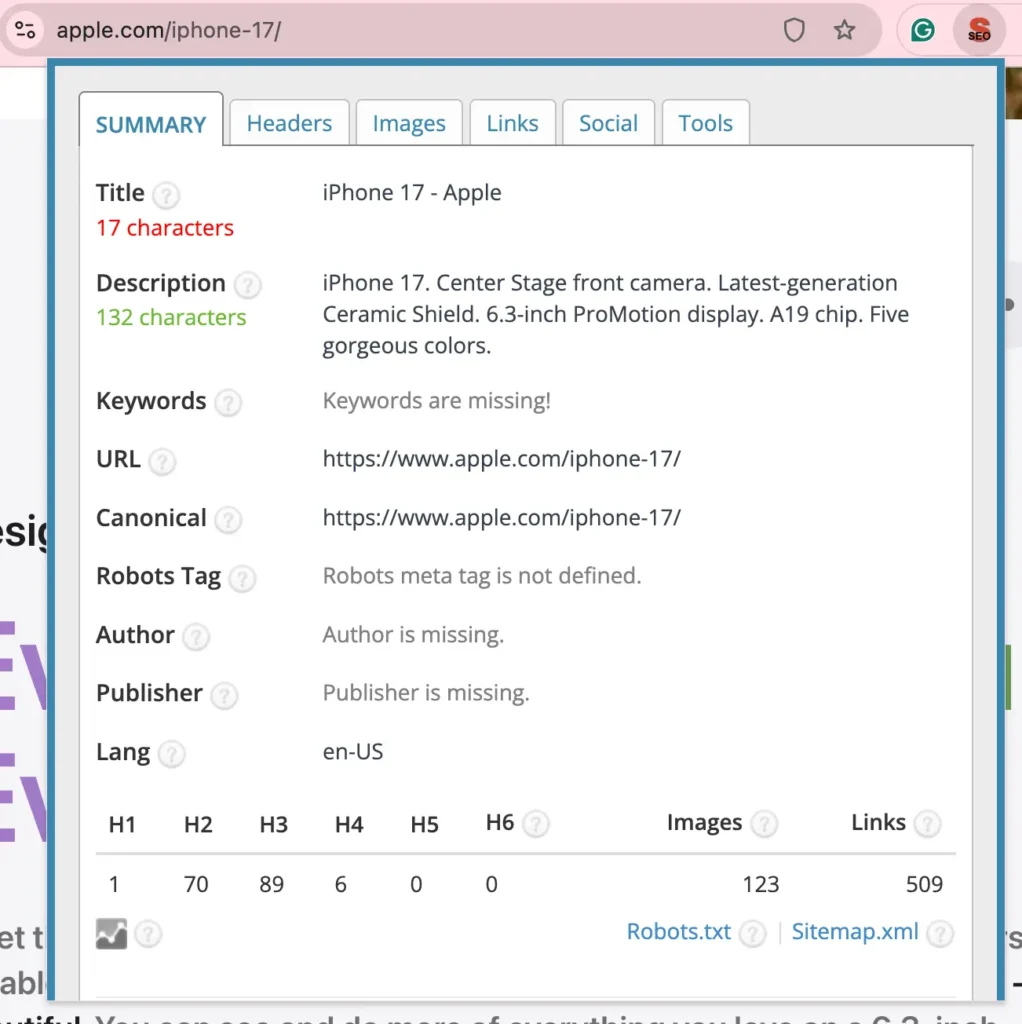
Task: Click the Links count value 509
Action: [x=924, y=884]
